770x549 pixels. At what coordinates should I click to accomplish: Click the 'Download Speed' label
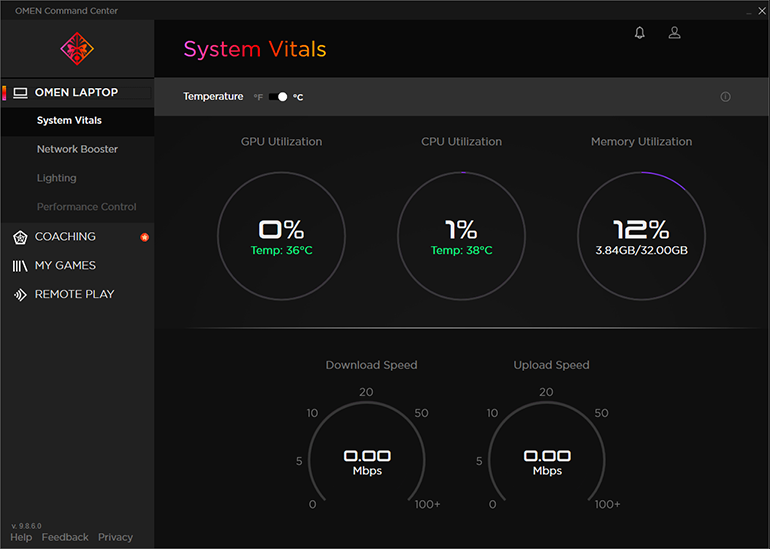point(371,365)
